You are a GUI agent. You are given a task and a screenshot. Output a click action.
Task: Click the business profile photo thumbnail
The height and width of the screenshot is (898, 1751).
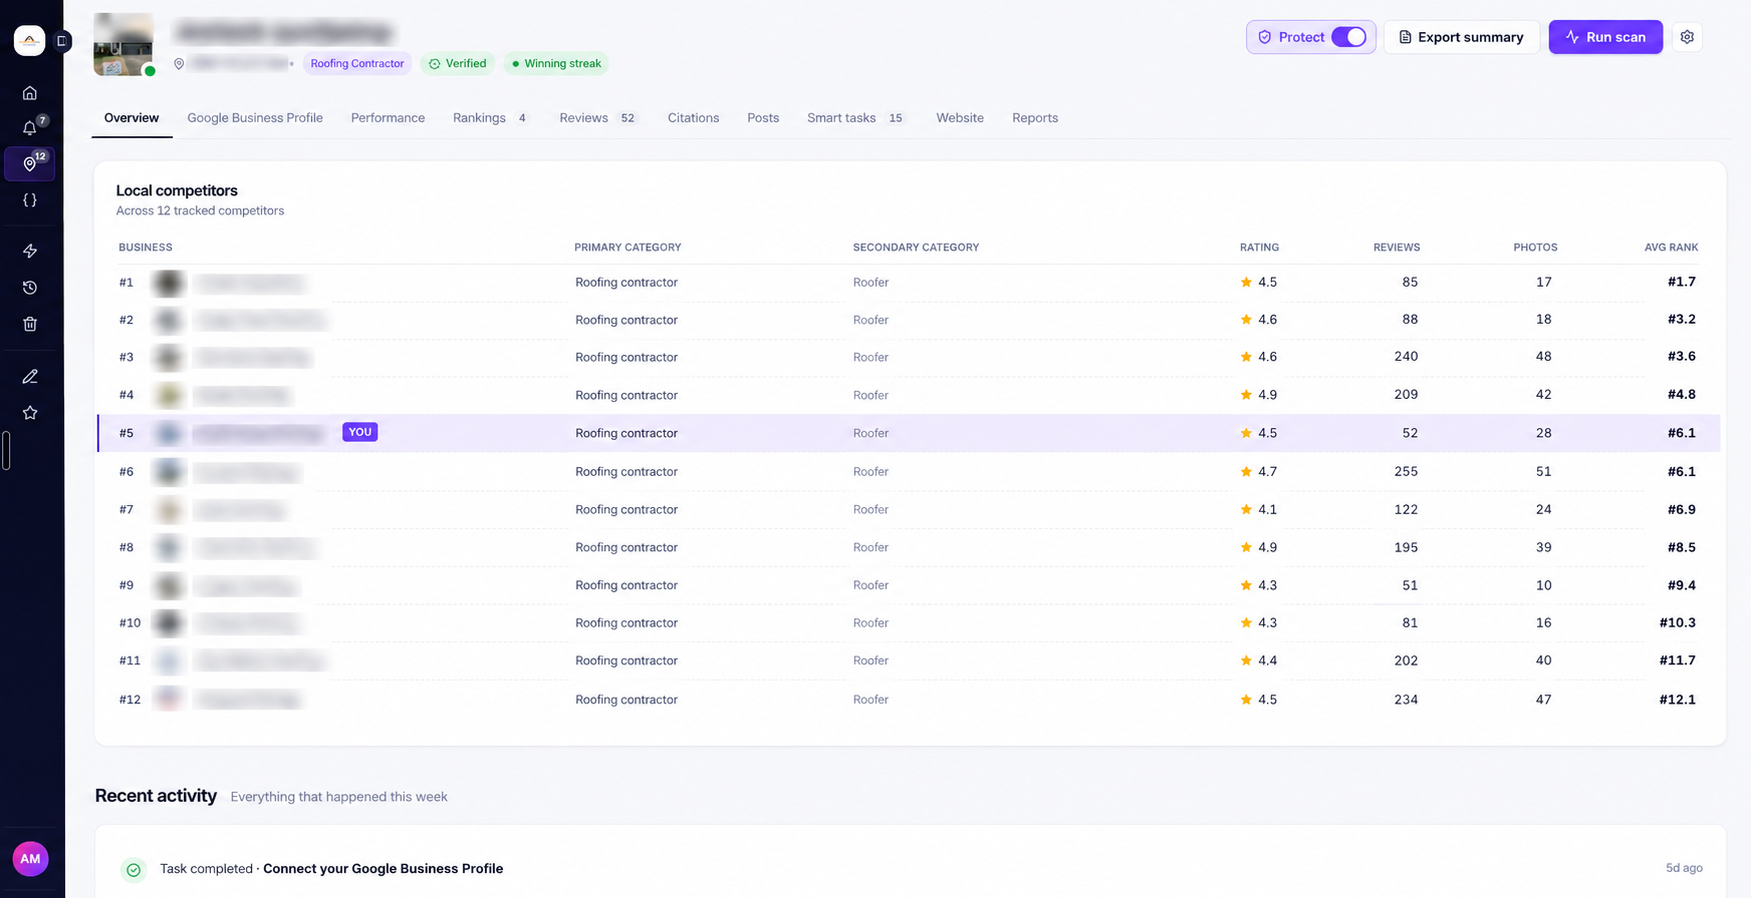click(x=124, y=44)
